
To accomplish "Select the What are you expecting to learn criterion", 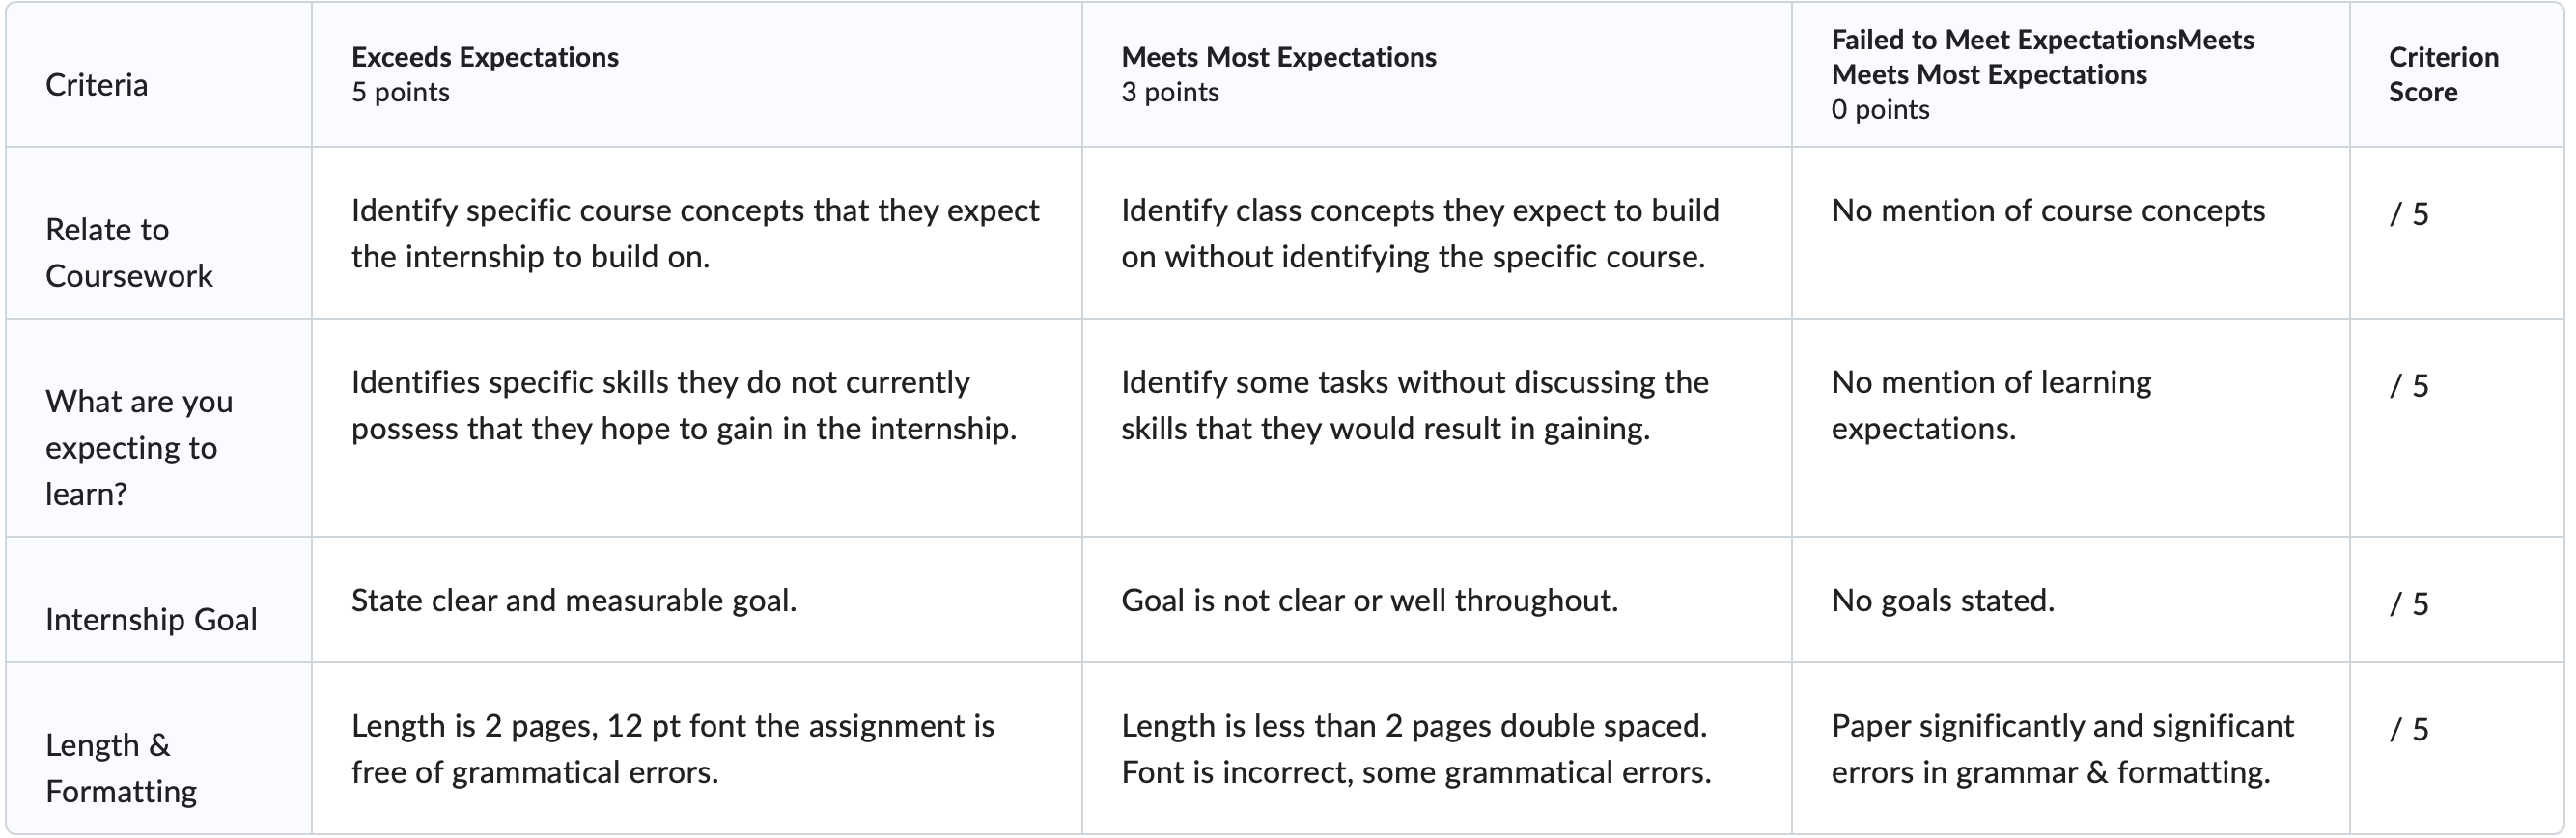I will 159,428.
